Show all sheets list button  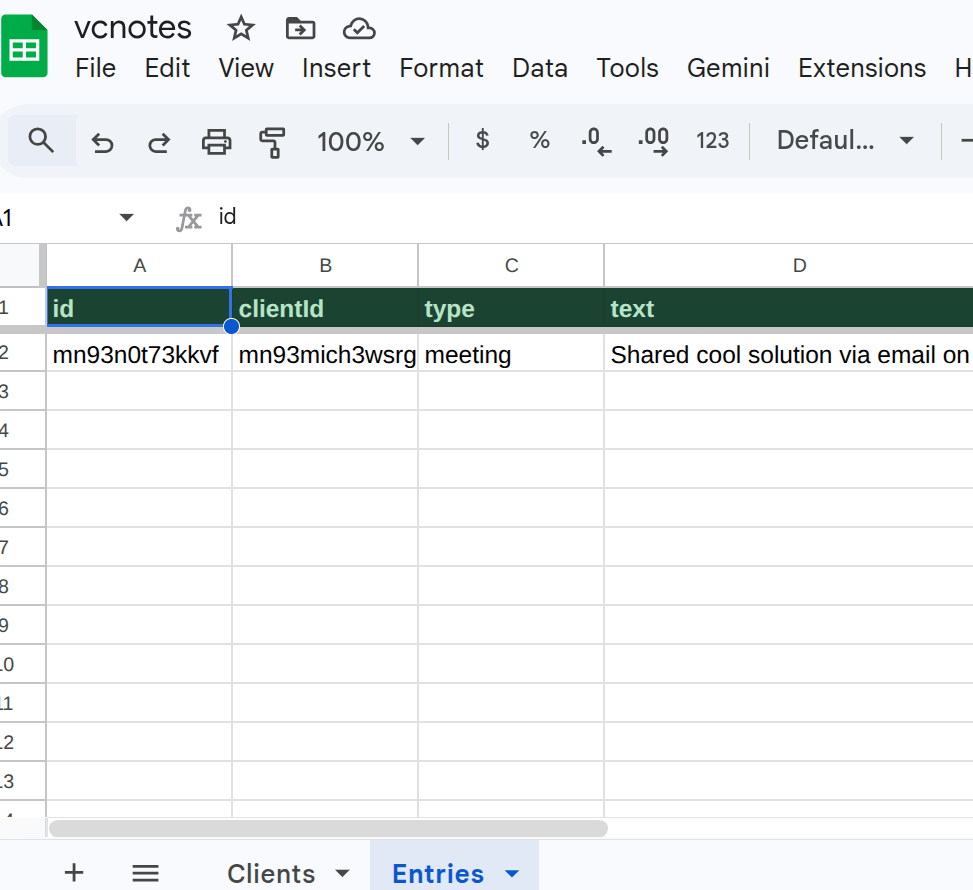point(146,873)
